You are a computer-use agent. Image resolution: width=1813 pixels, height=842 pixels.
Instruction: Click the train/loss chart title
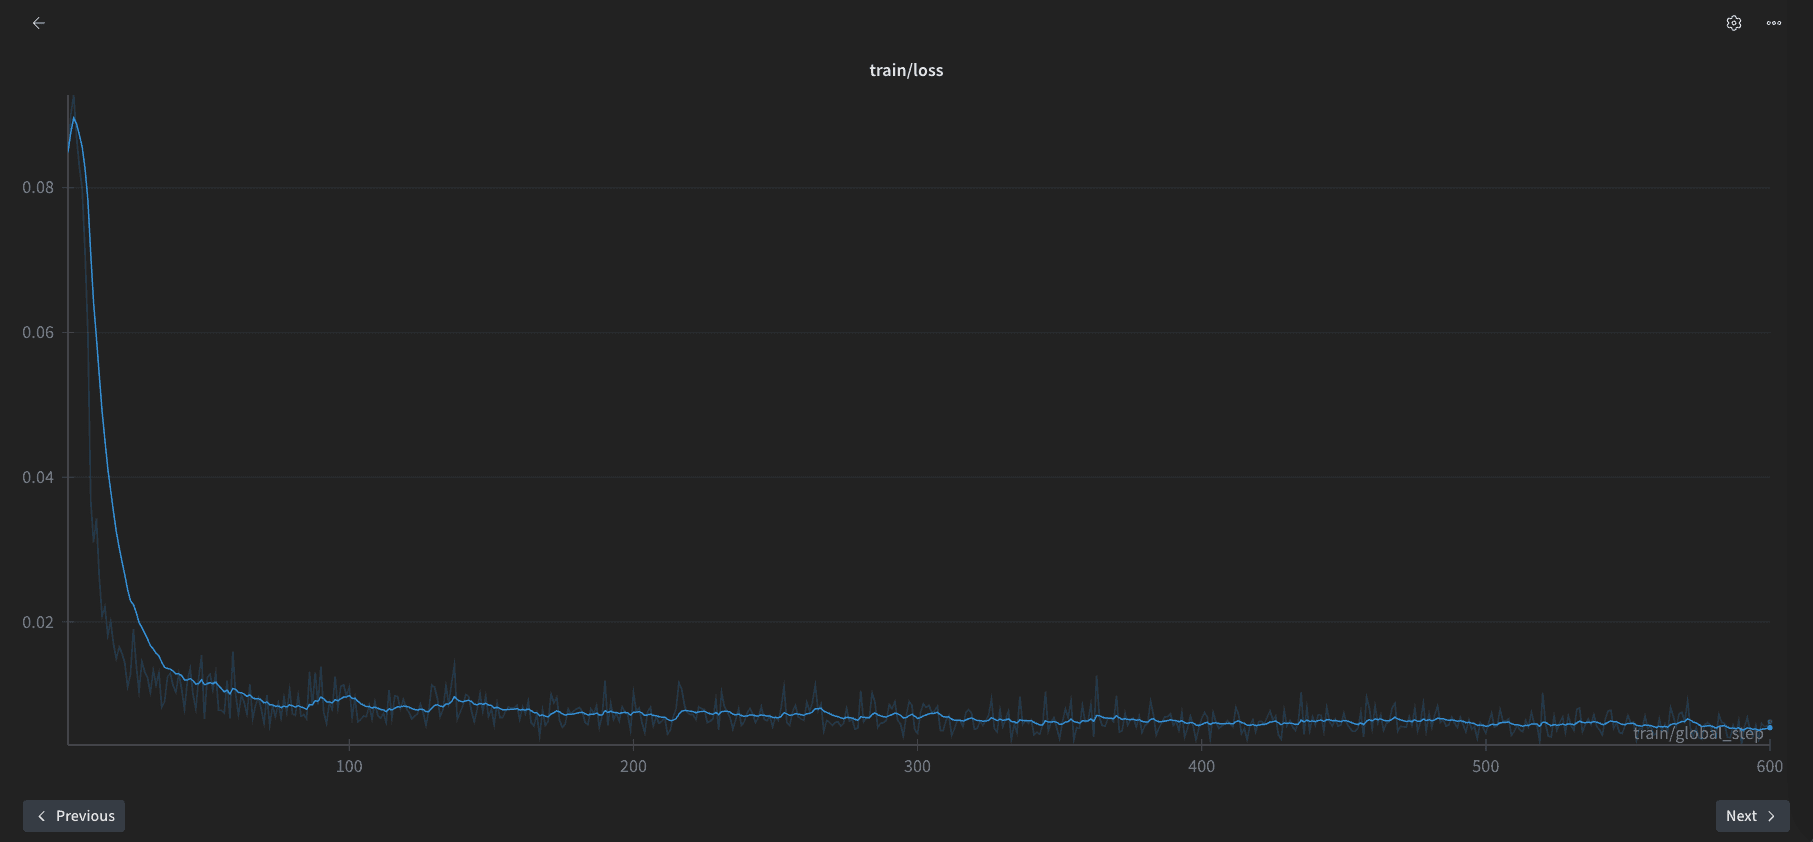point(906,70)
